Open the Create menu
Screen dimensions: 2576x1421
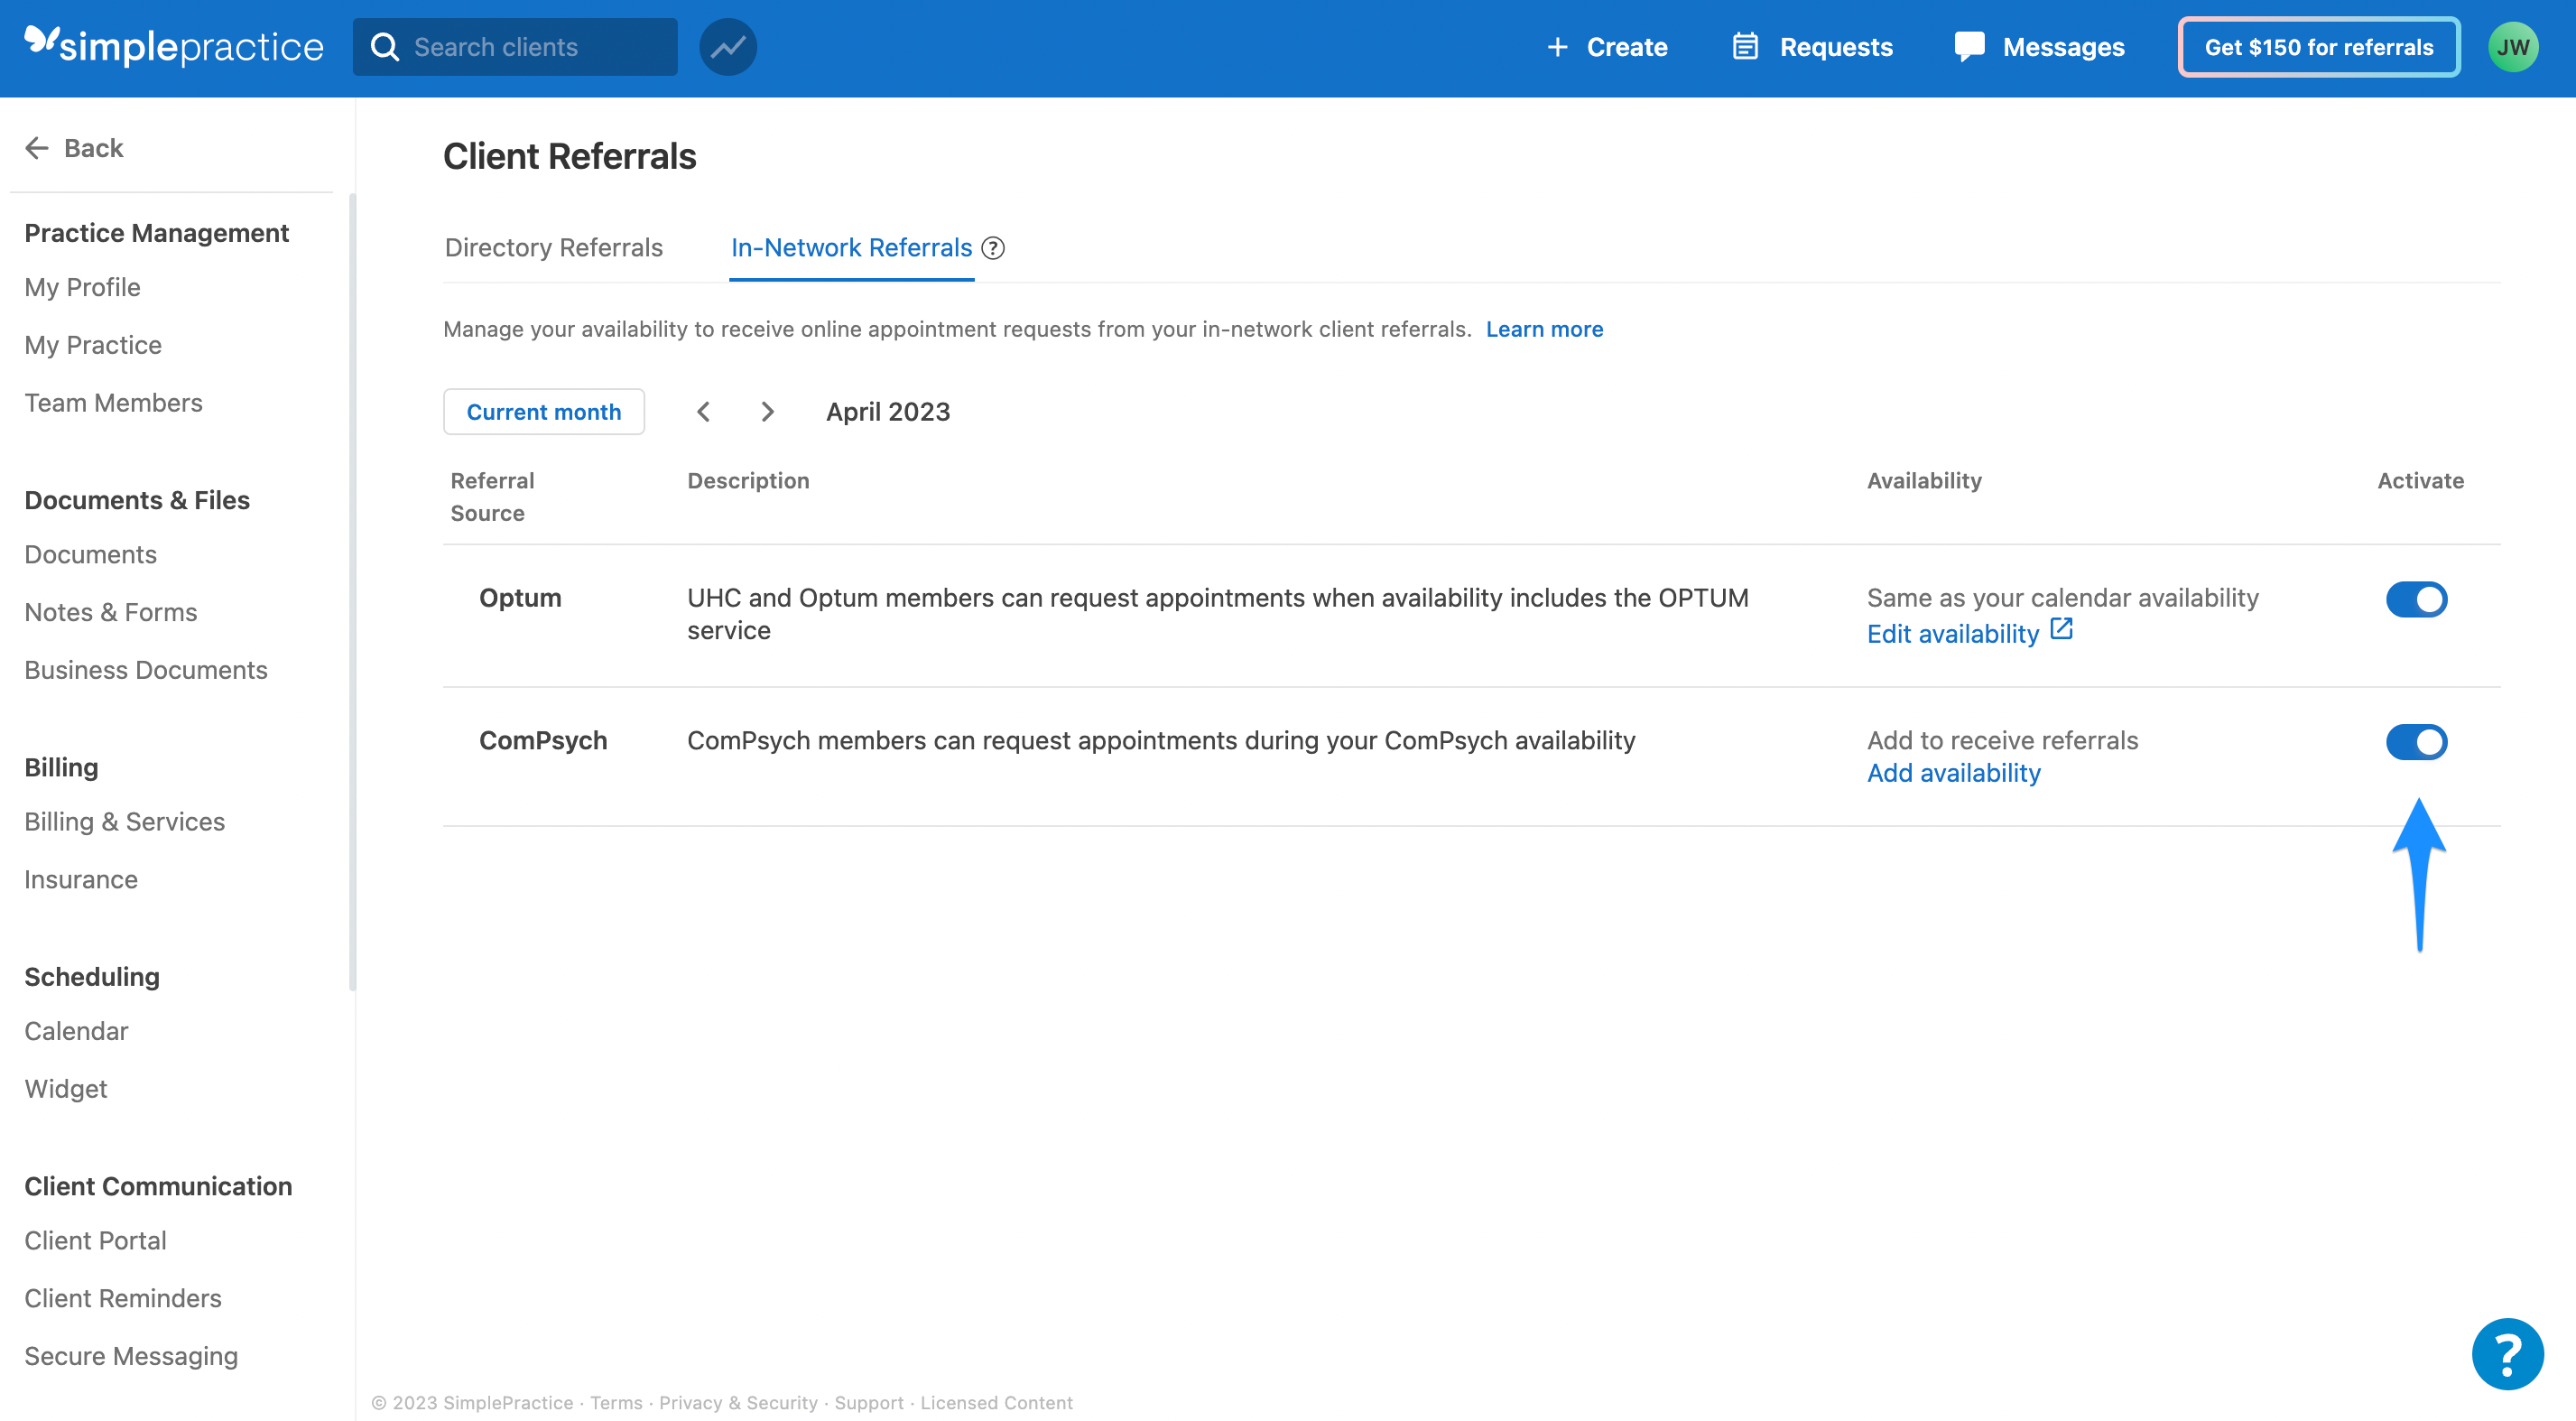click(x=1607, y=47)
